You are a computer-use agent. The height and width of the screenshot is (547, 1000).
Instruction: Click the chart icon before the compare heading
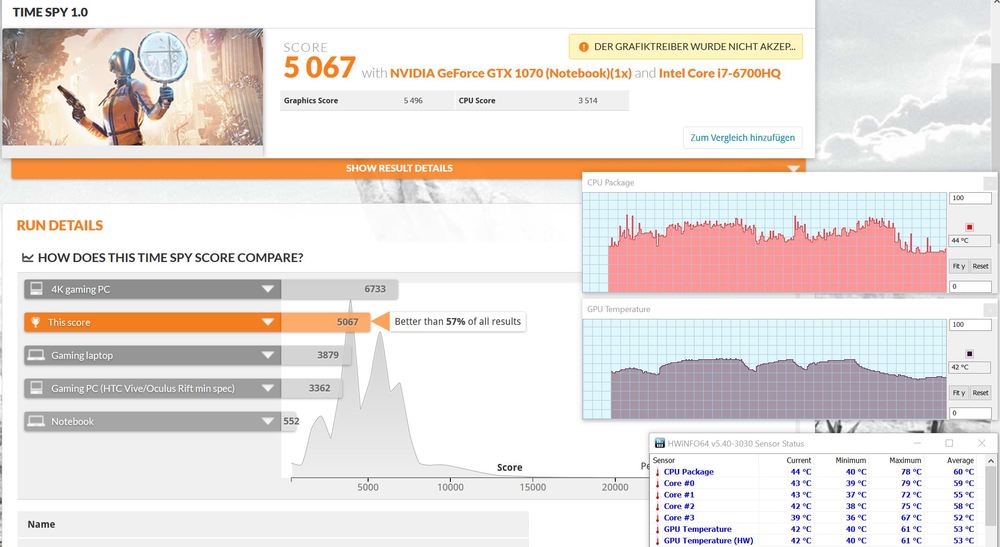(27, 258)
